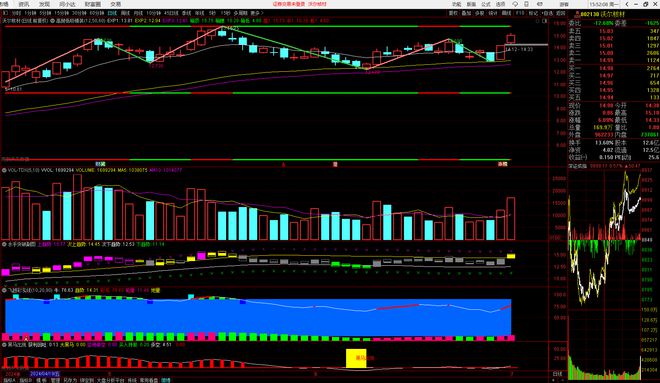
Task: Click the 叠加 toolbar button
Action: click(x=466, y=13)
